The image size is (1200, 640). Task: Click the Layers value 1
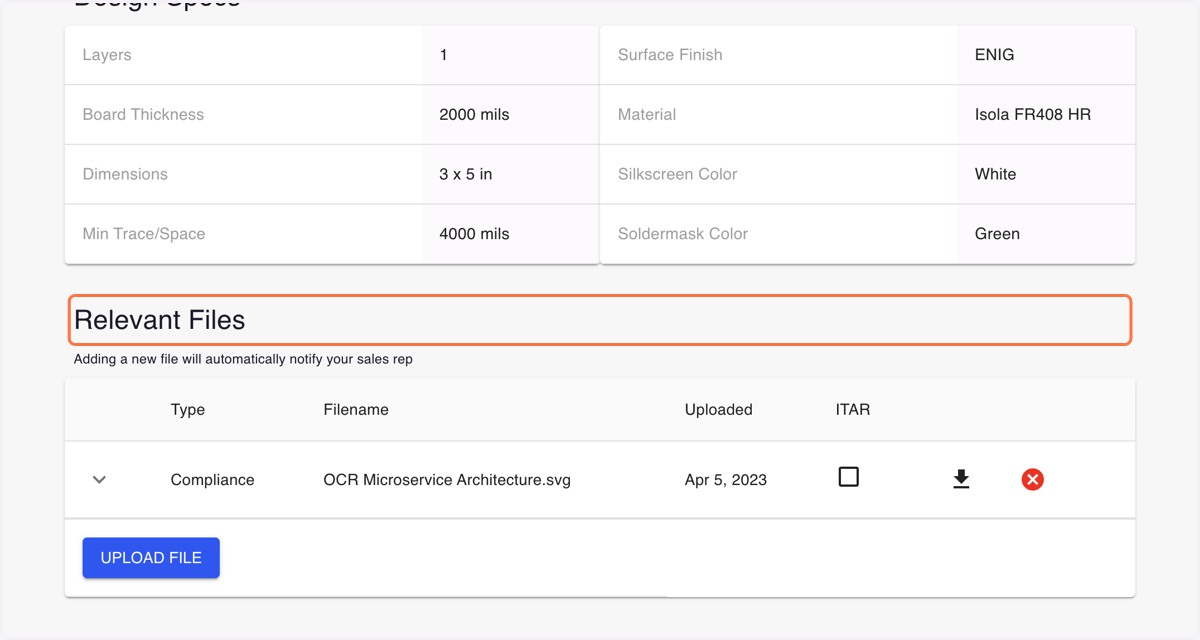tap(443, 55)
